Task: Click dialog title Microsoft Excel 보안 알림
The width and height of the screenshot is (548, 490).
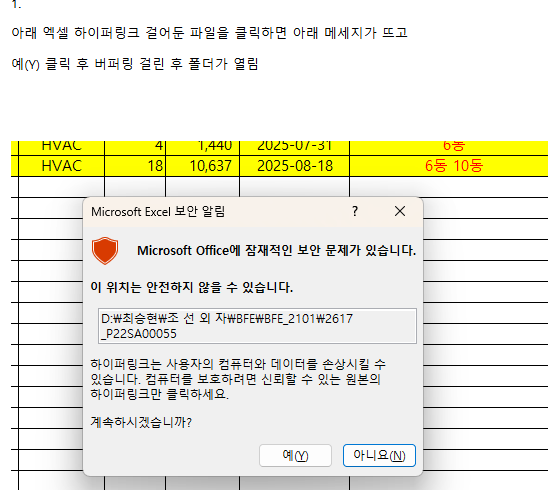Action: (x=158, y=211)
